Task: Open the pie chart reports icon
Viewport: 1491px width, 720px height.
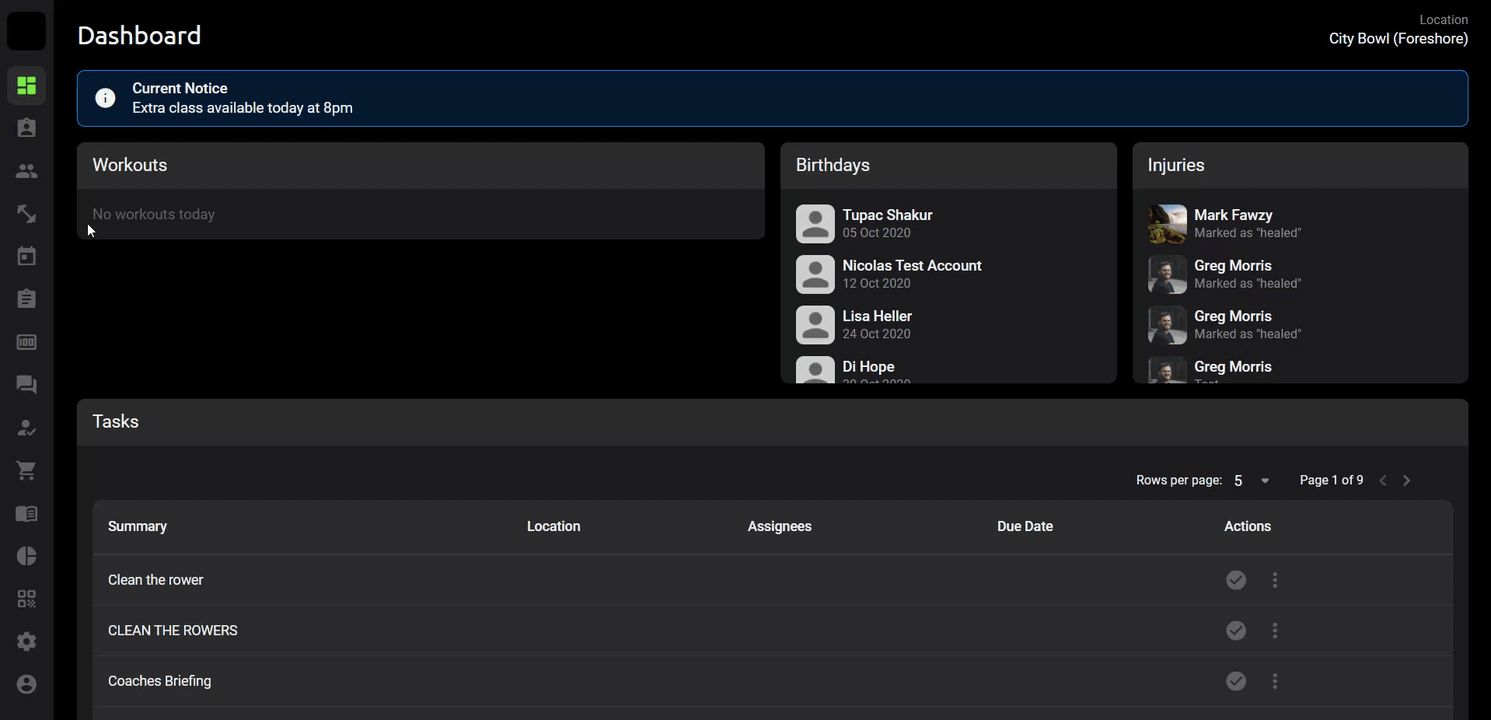Action: coord(26,556)
